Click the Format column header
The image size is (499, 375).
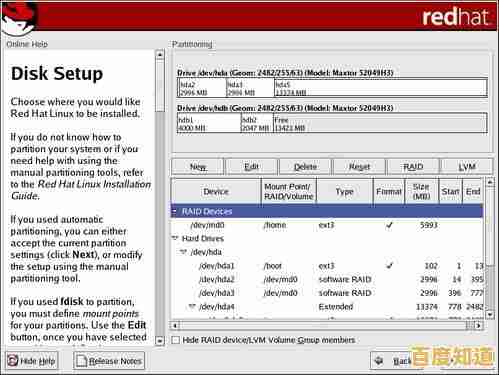pyautogui.click(x=389, y=191)
